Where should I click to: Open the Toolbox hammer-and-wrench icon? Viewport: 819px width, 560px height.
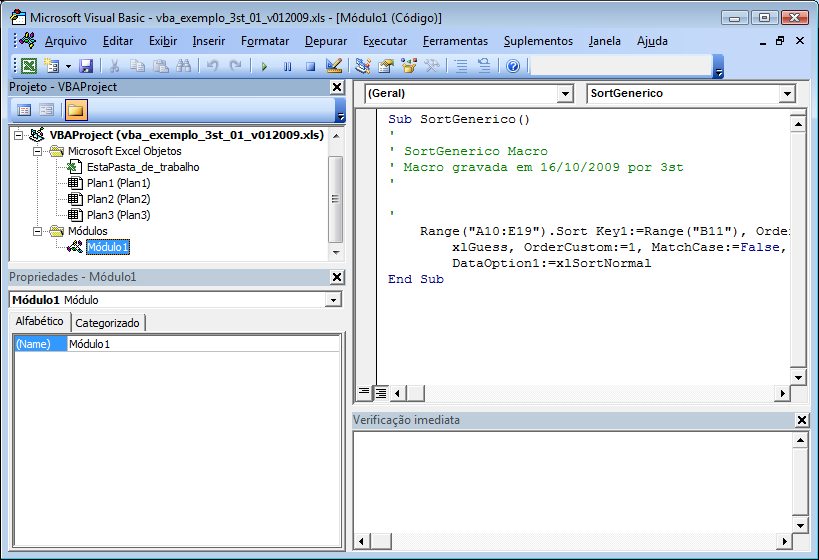point(432,66)
